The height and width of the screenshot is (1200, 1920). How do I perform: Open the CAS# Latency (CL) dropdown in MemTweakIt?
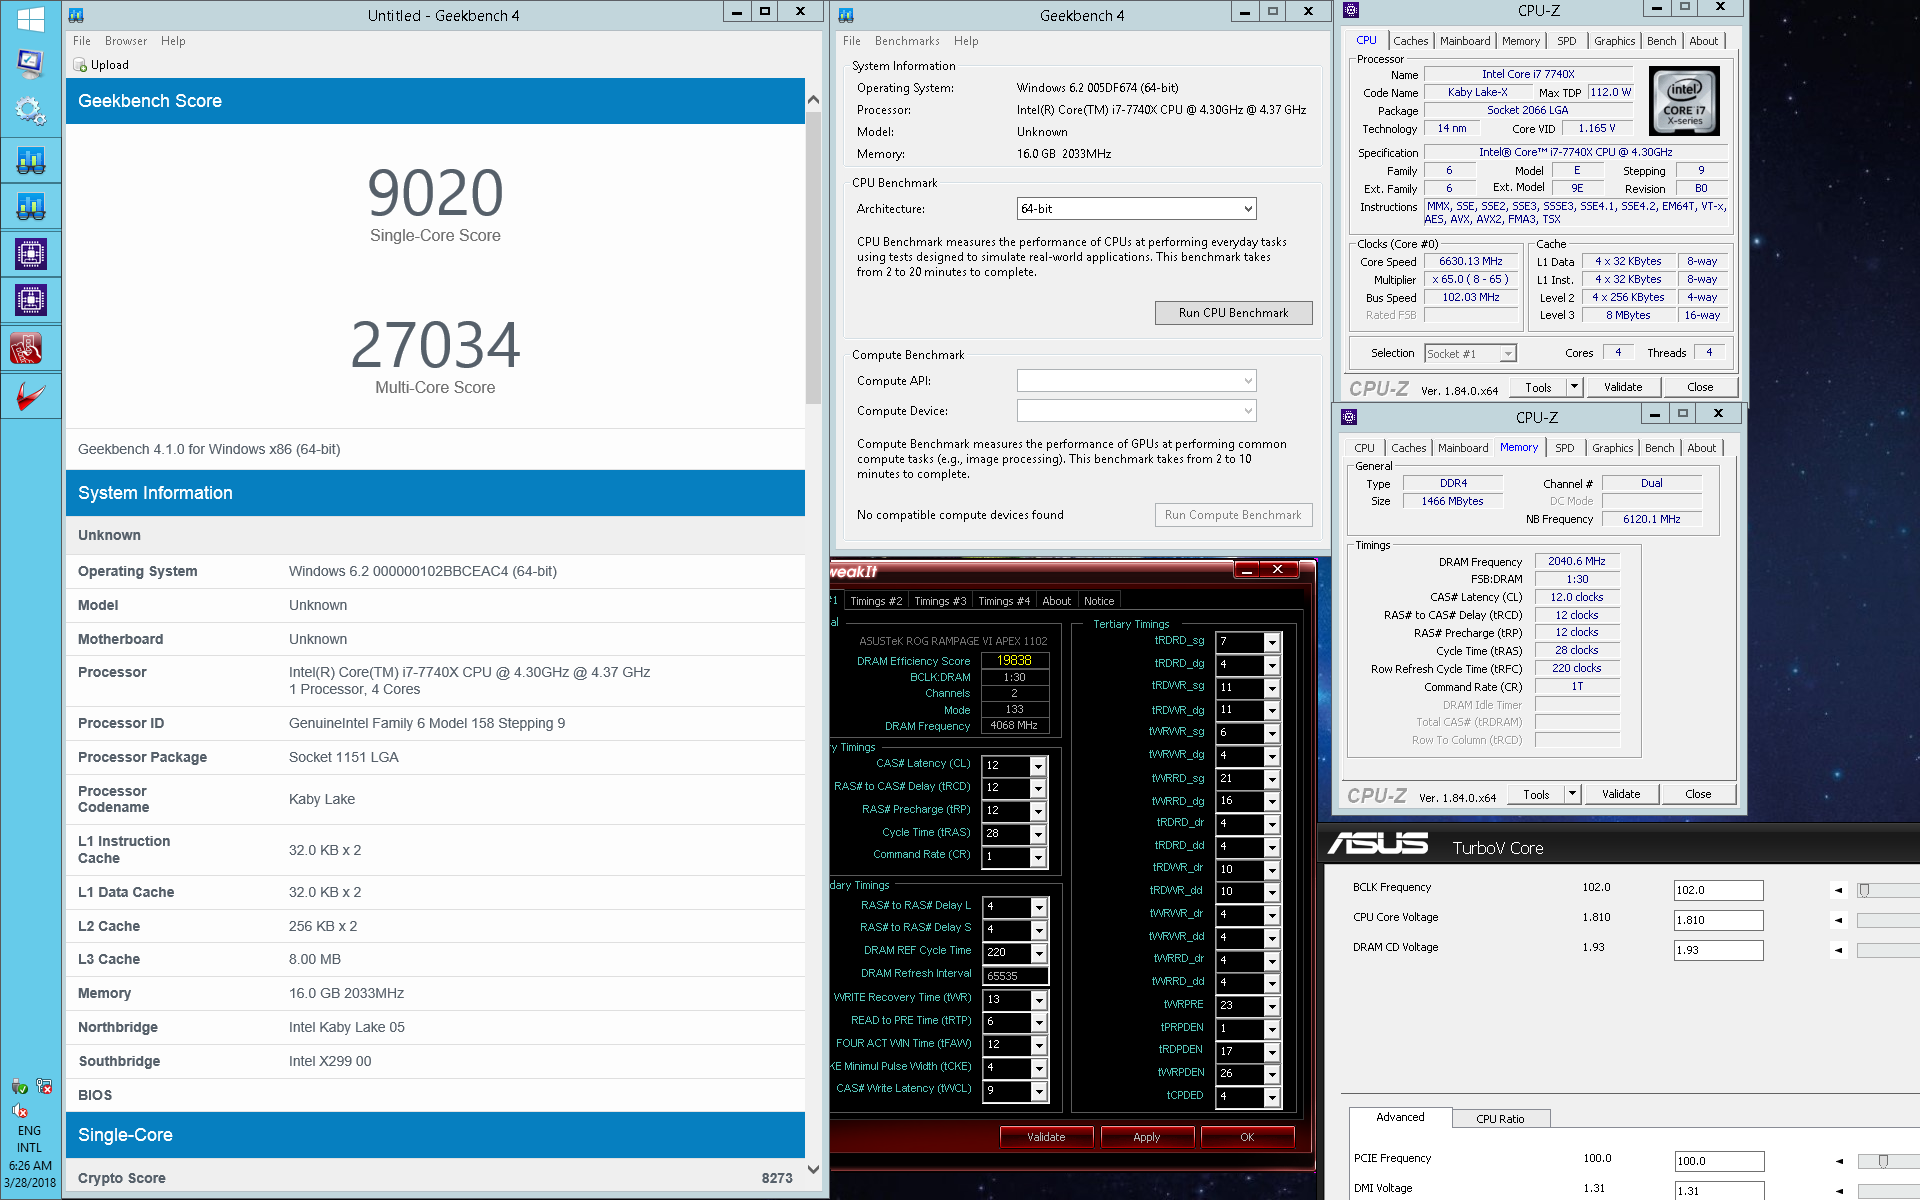pyautogui.click(x=1038, y=766)
